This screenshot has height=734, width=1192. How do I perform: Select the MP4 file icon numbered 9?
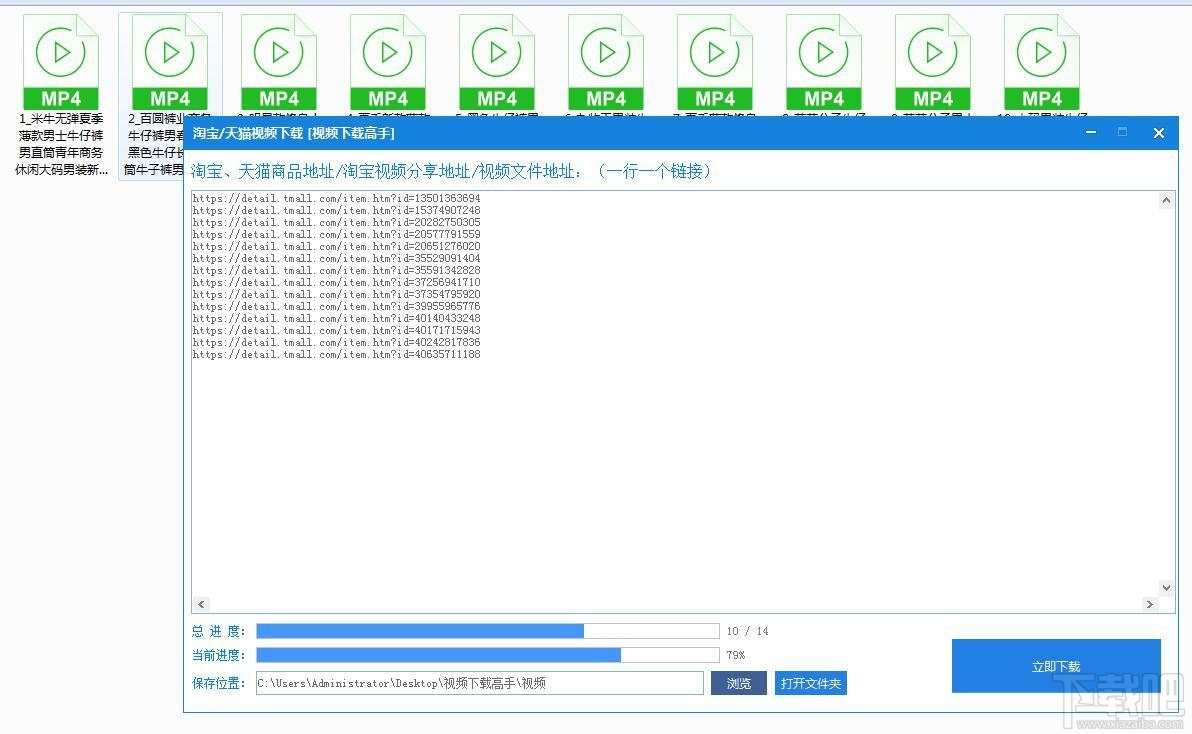tap(933, 63)
